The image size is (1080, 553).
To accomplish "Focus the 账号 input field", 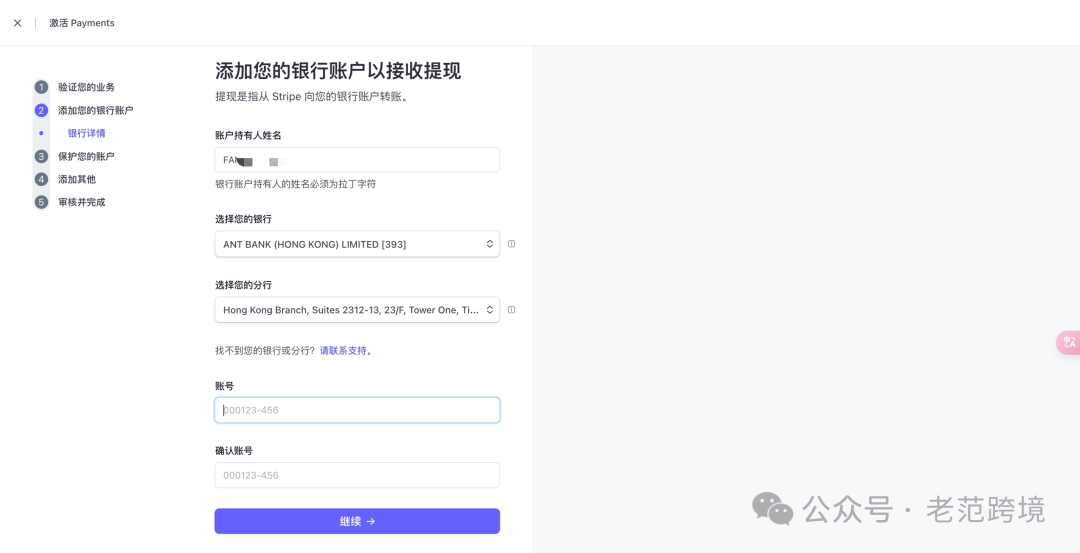I will pos(357,410).
